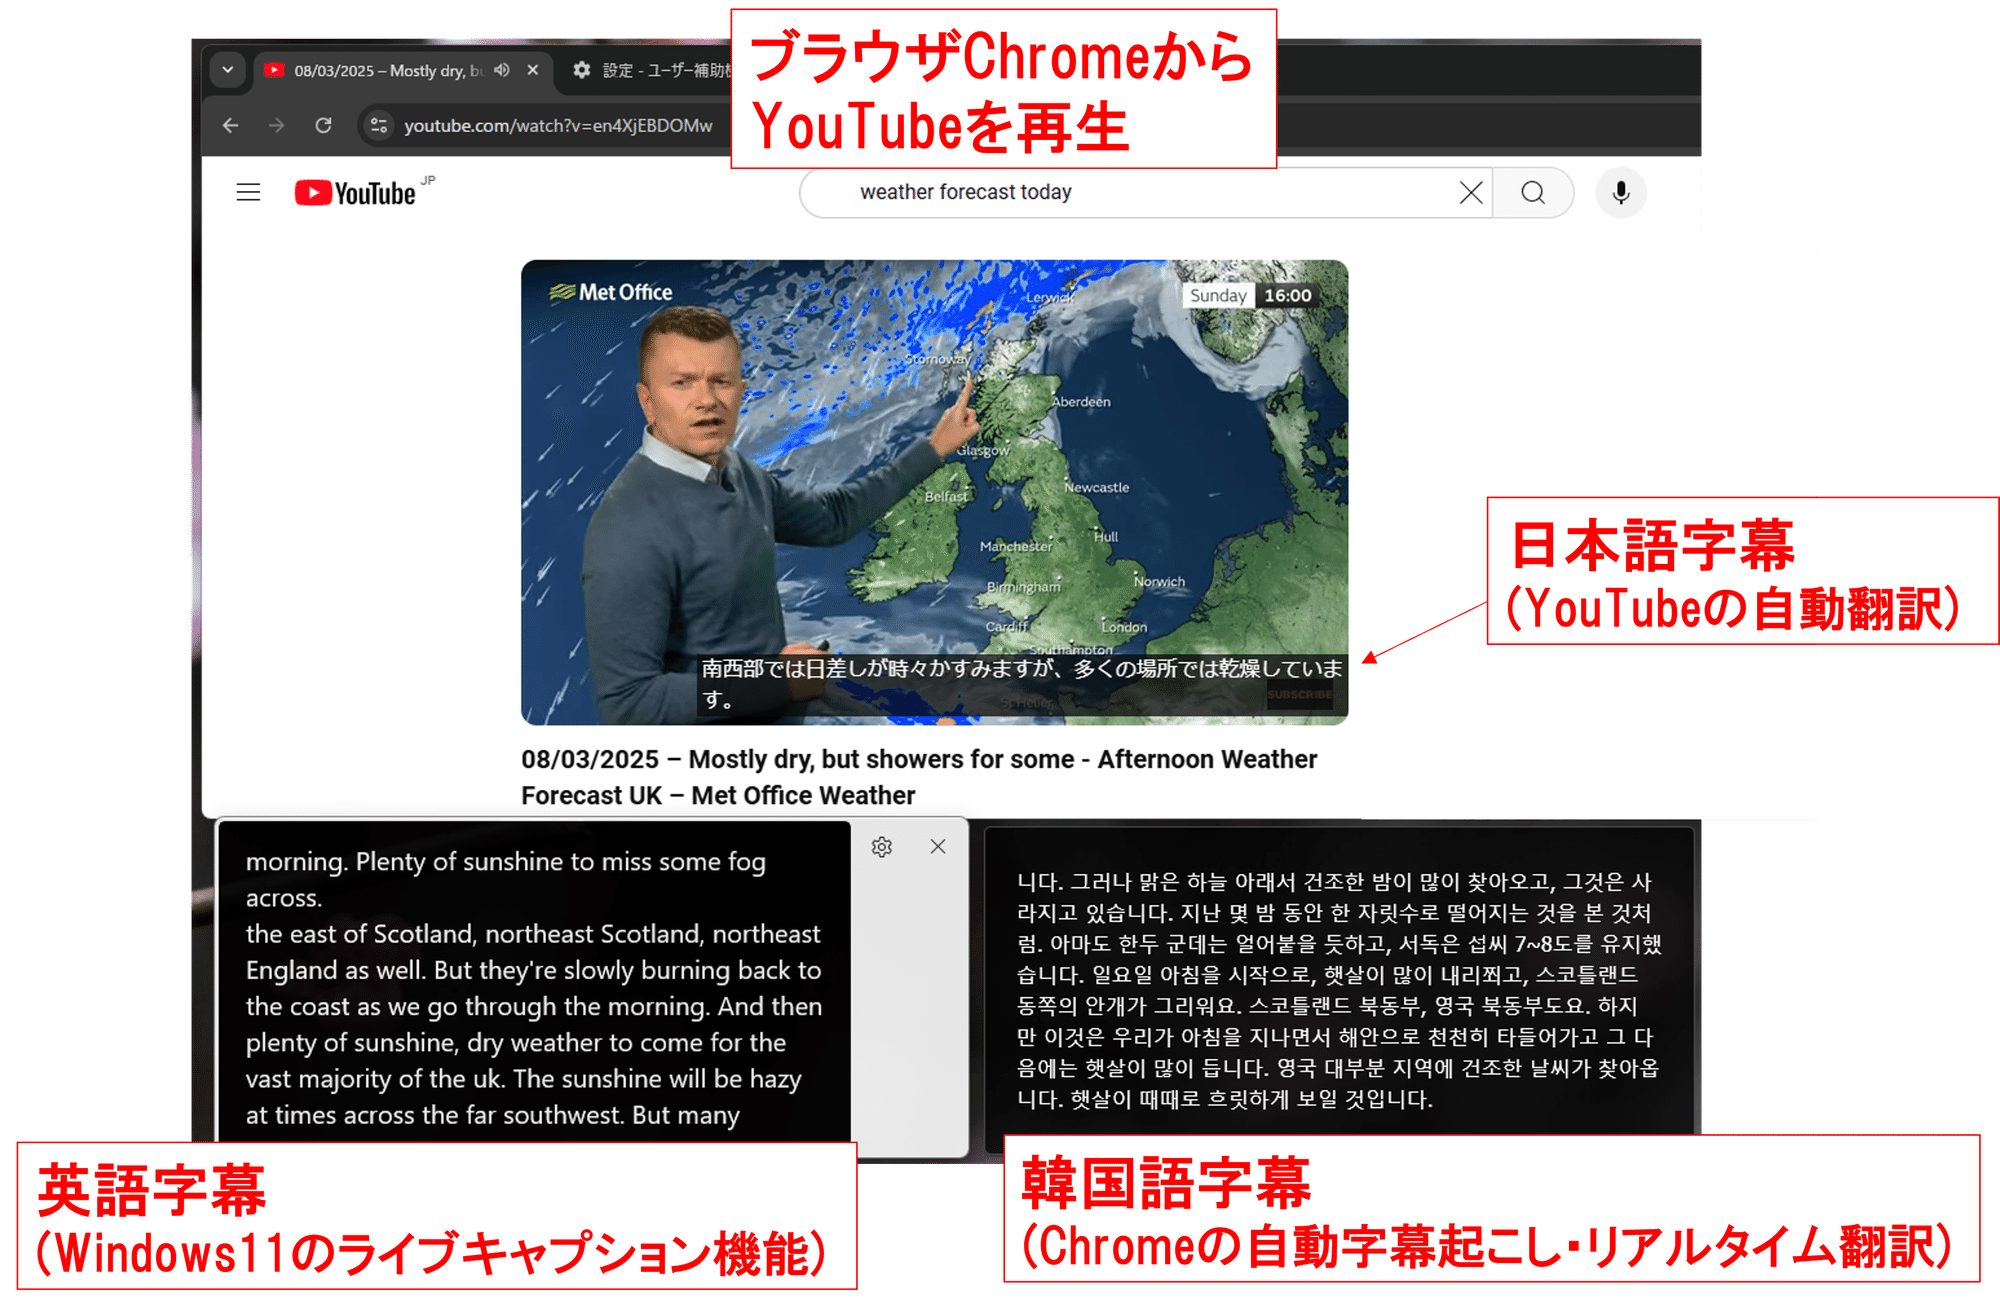The width and height of the screenshot is (2000, 1308).
Task: Open the Live Captions settings gear
Action: (x=882, y=846)
